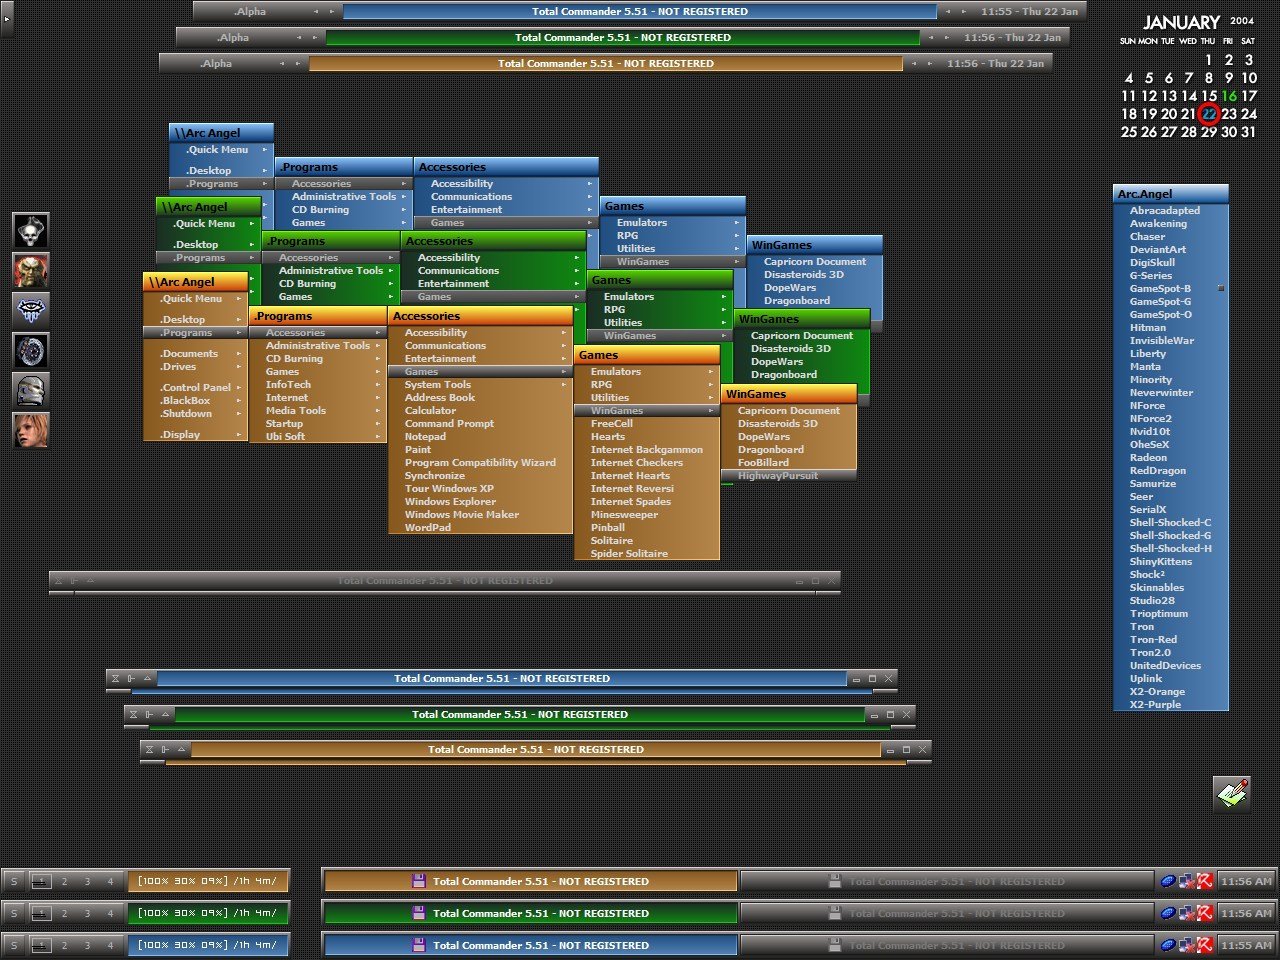
Task: Launch WordPad from Accessories menu
Action: [480, 528]
